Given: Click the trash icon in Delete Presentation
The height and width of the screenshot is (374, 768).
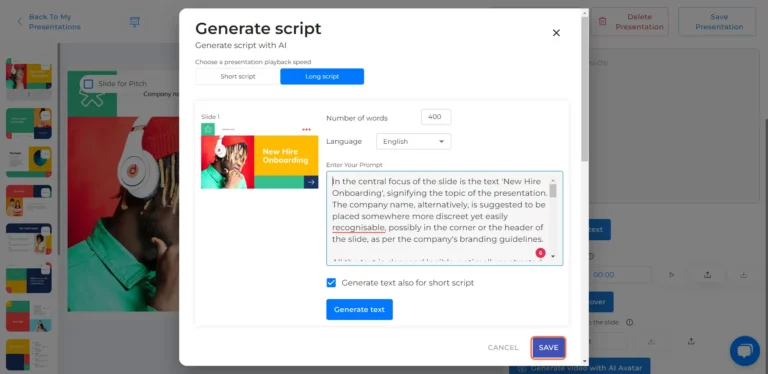Looking at the screenshot, I should [602, 22].
